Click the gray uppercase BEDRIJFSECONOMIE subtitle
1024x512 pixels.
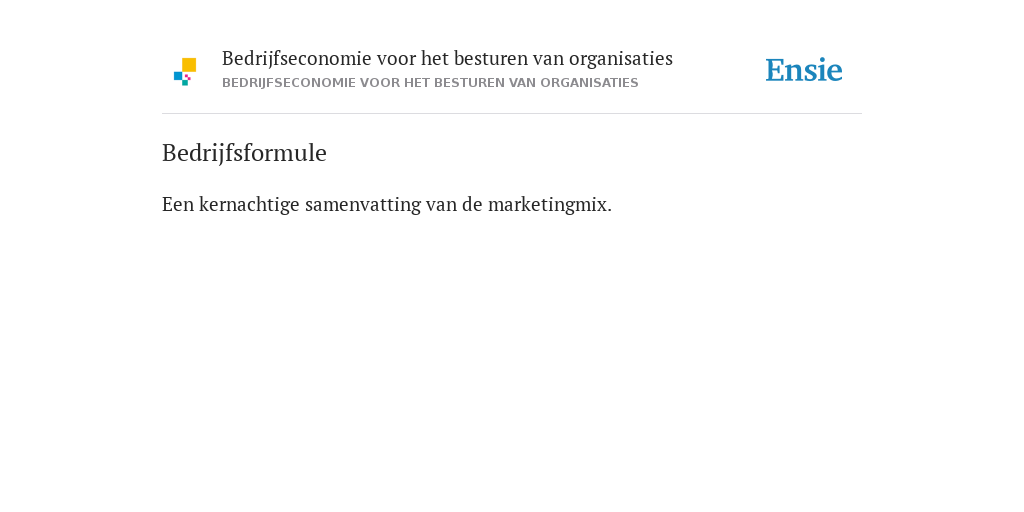pyautogui.click(x=430, y=83)
